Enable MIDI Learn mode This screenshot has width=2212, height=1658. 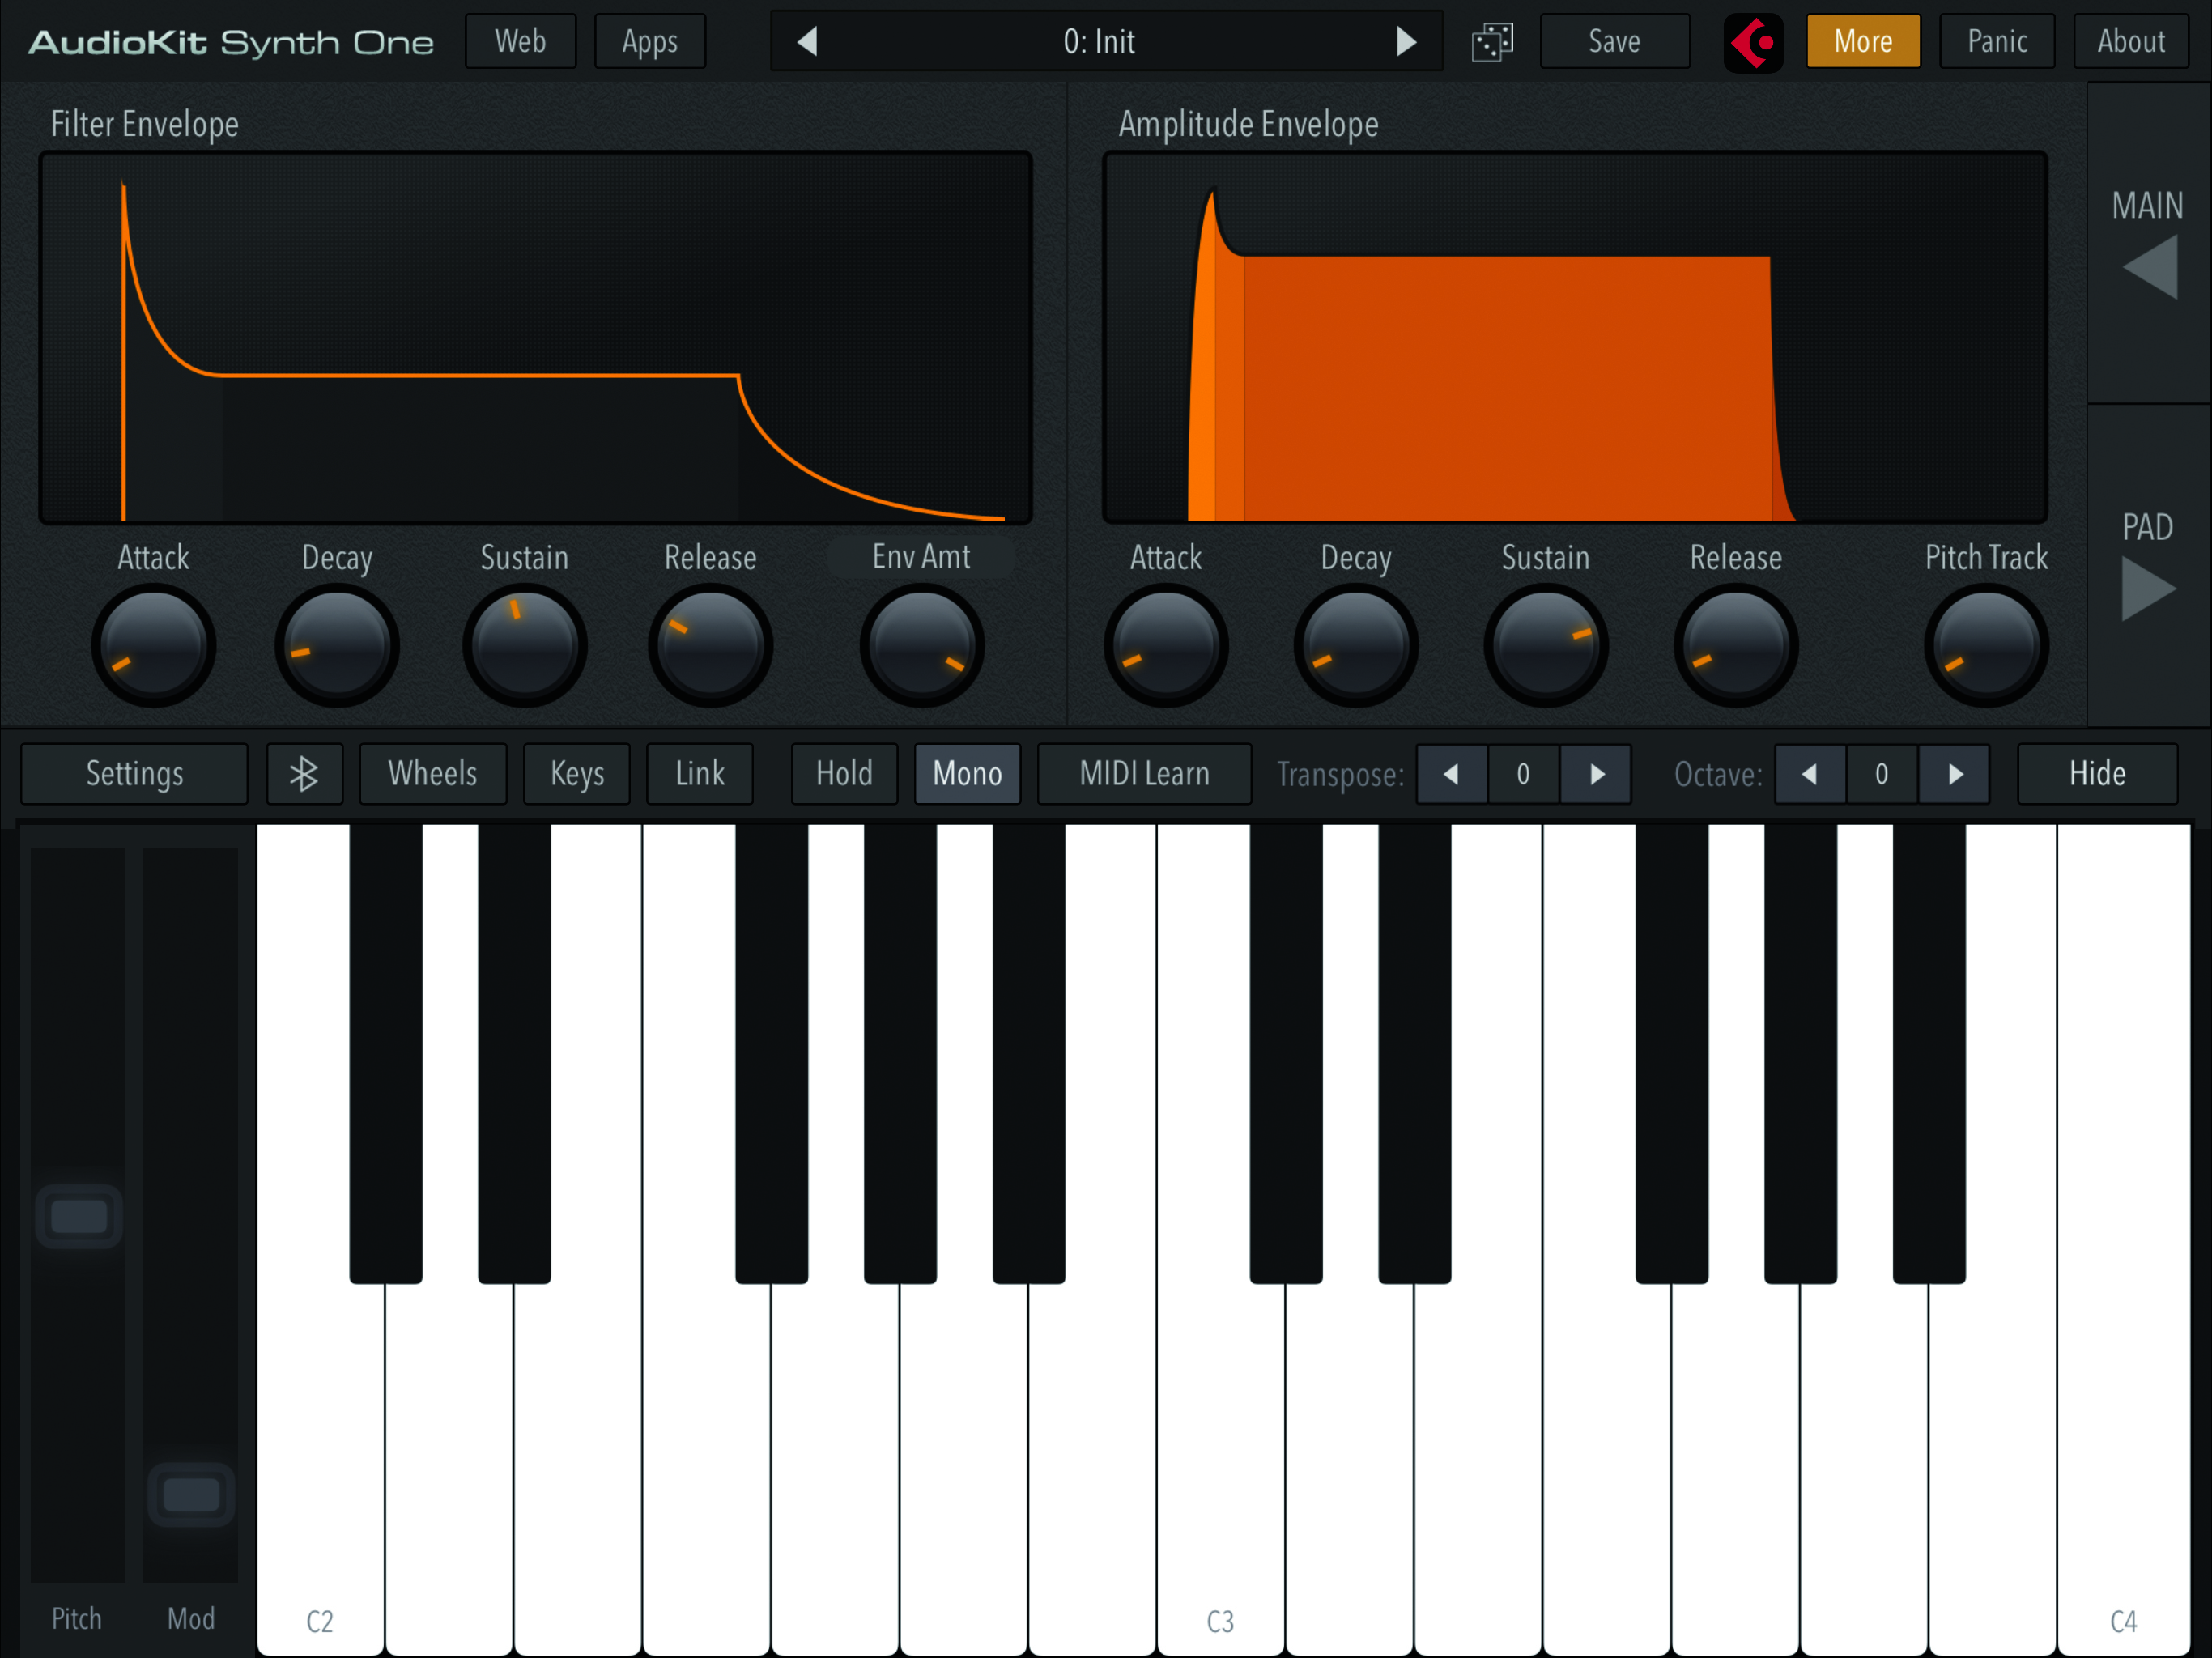1144,773
